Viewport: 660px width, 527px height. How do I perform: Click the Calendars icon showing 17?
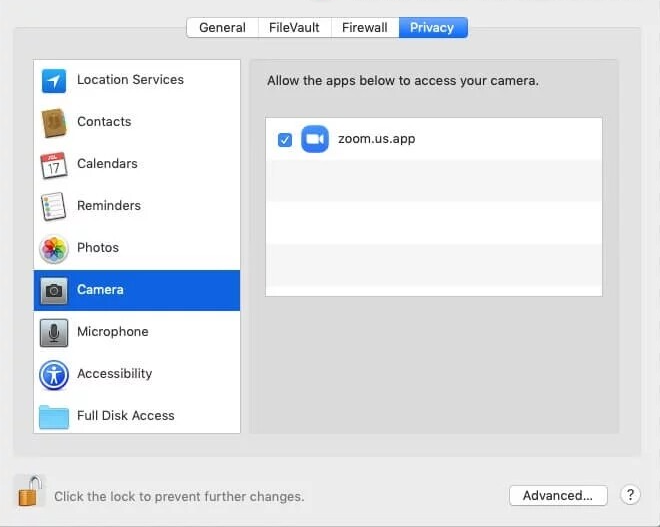tap(54, 165)
